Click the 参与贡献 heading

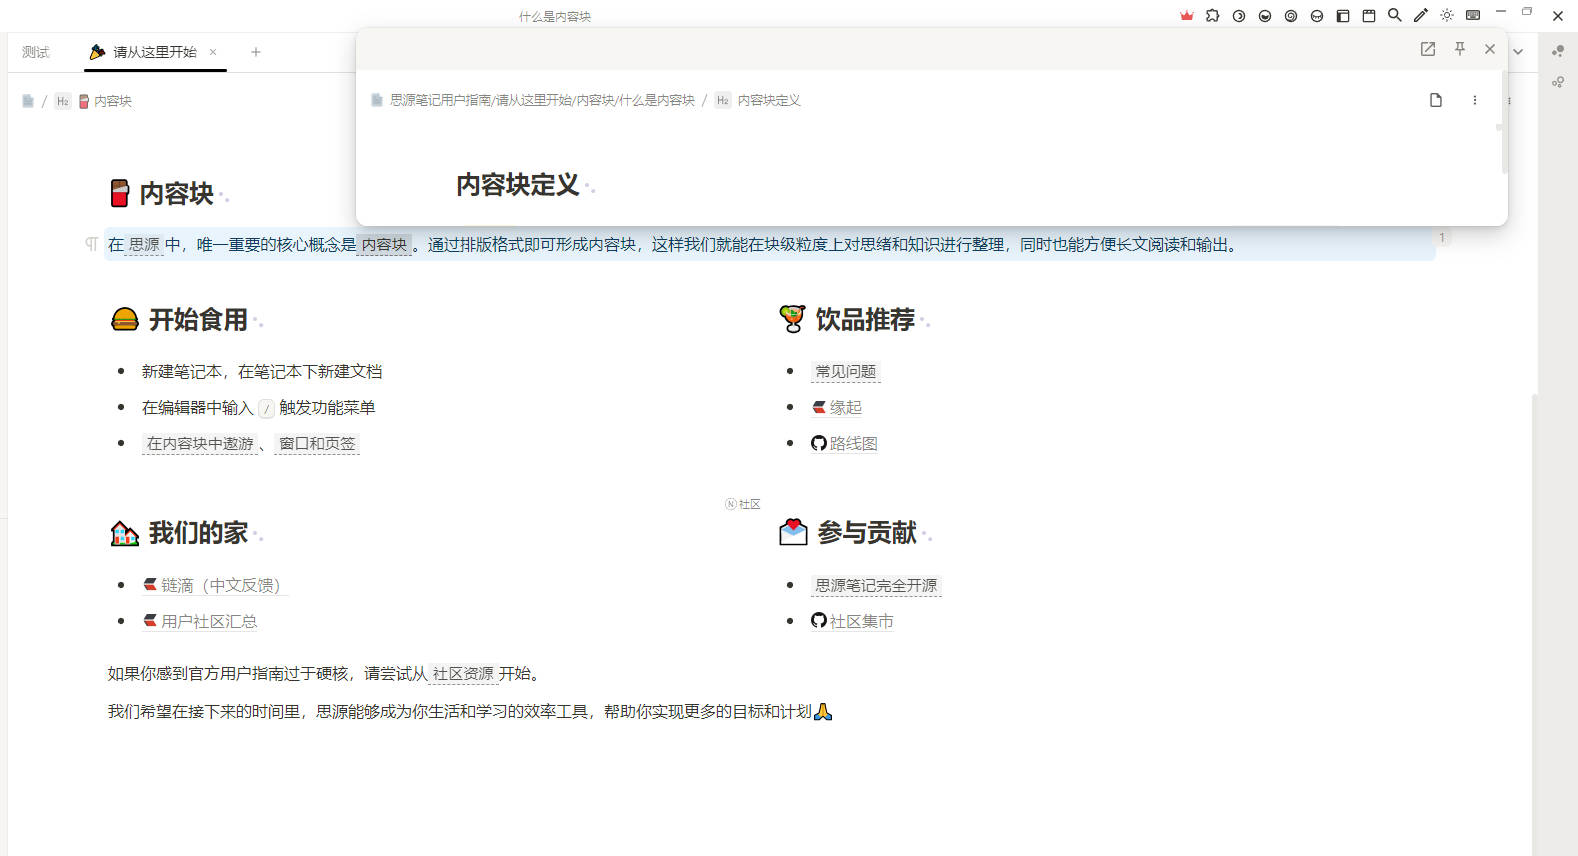click(x=867, y=532)
